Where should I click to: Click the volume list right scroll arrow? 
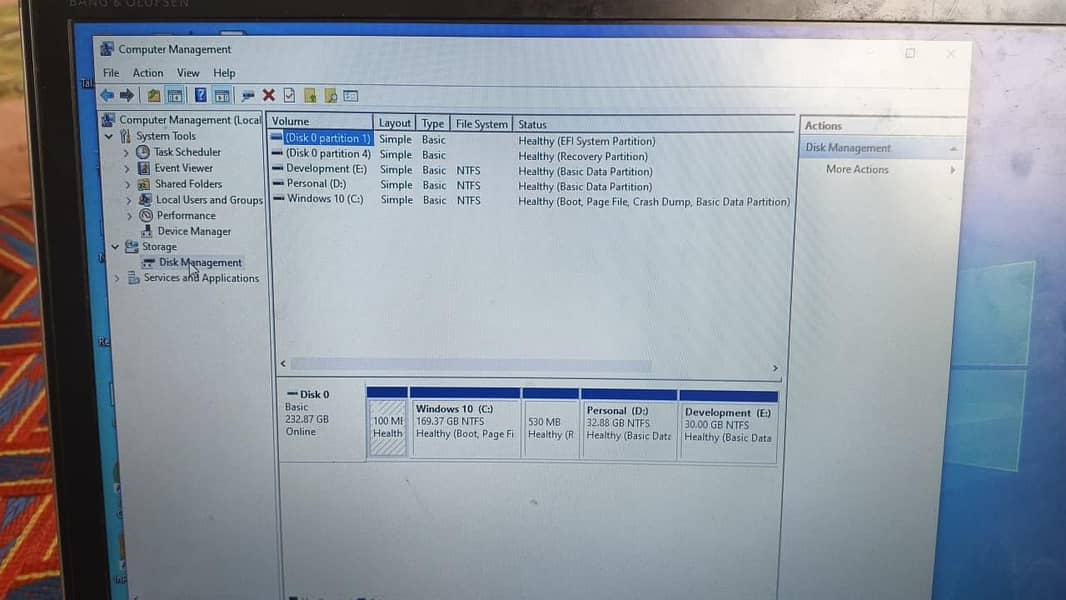775,368
